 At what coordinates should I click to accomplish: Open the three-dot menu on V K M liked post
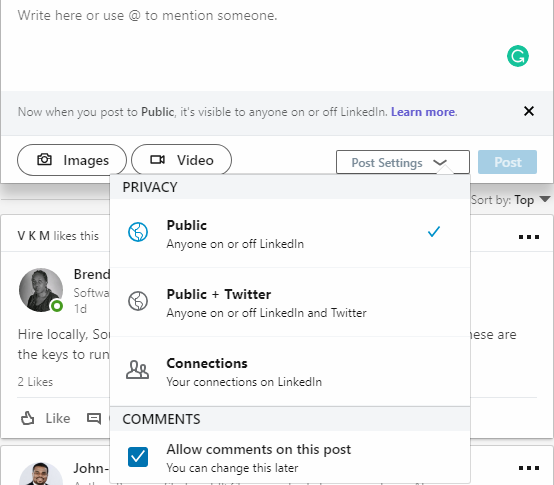[529, 237]
